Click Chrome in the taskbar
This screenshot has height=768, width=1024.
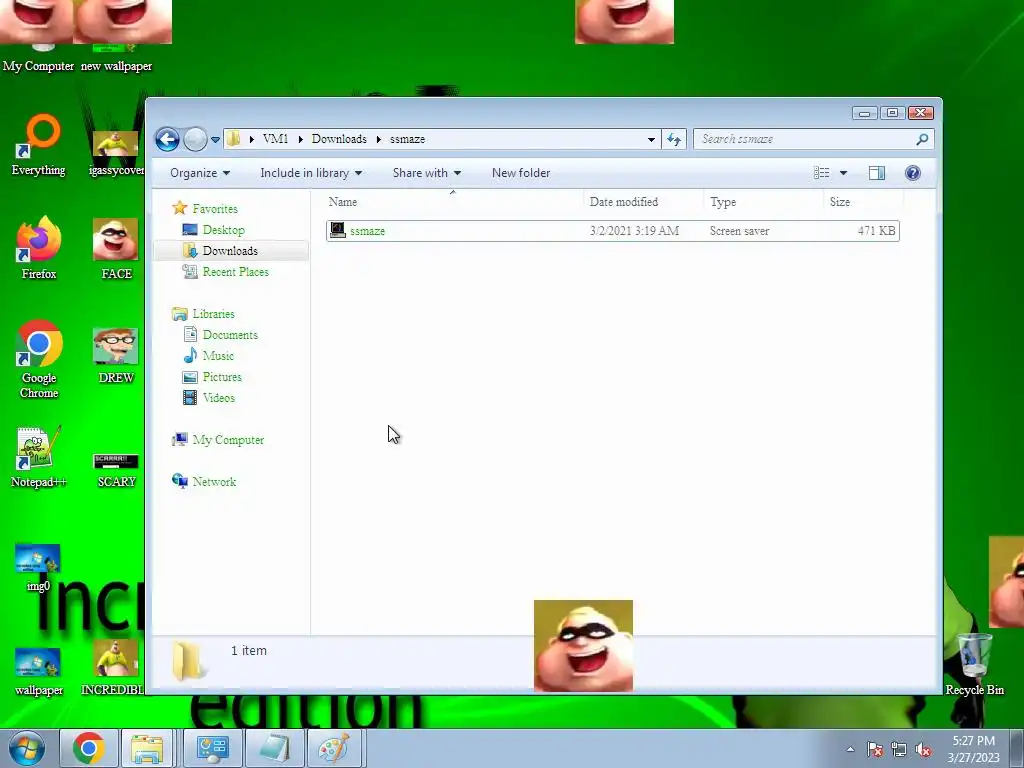coord(89,748)
